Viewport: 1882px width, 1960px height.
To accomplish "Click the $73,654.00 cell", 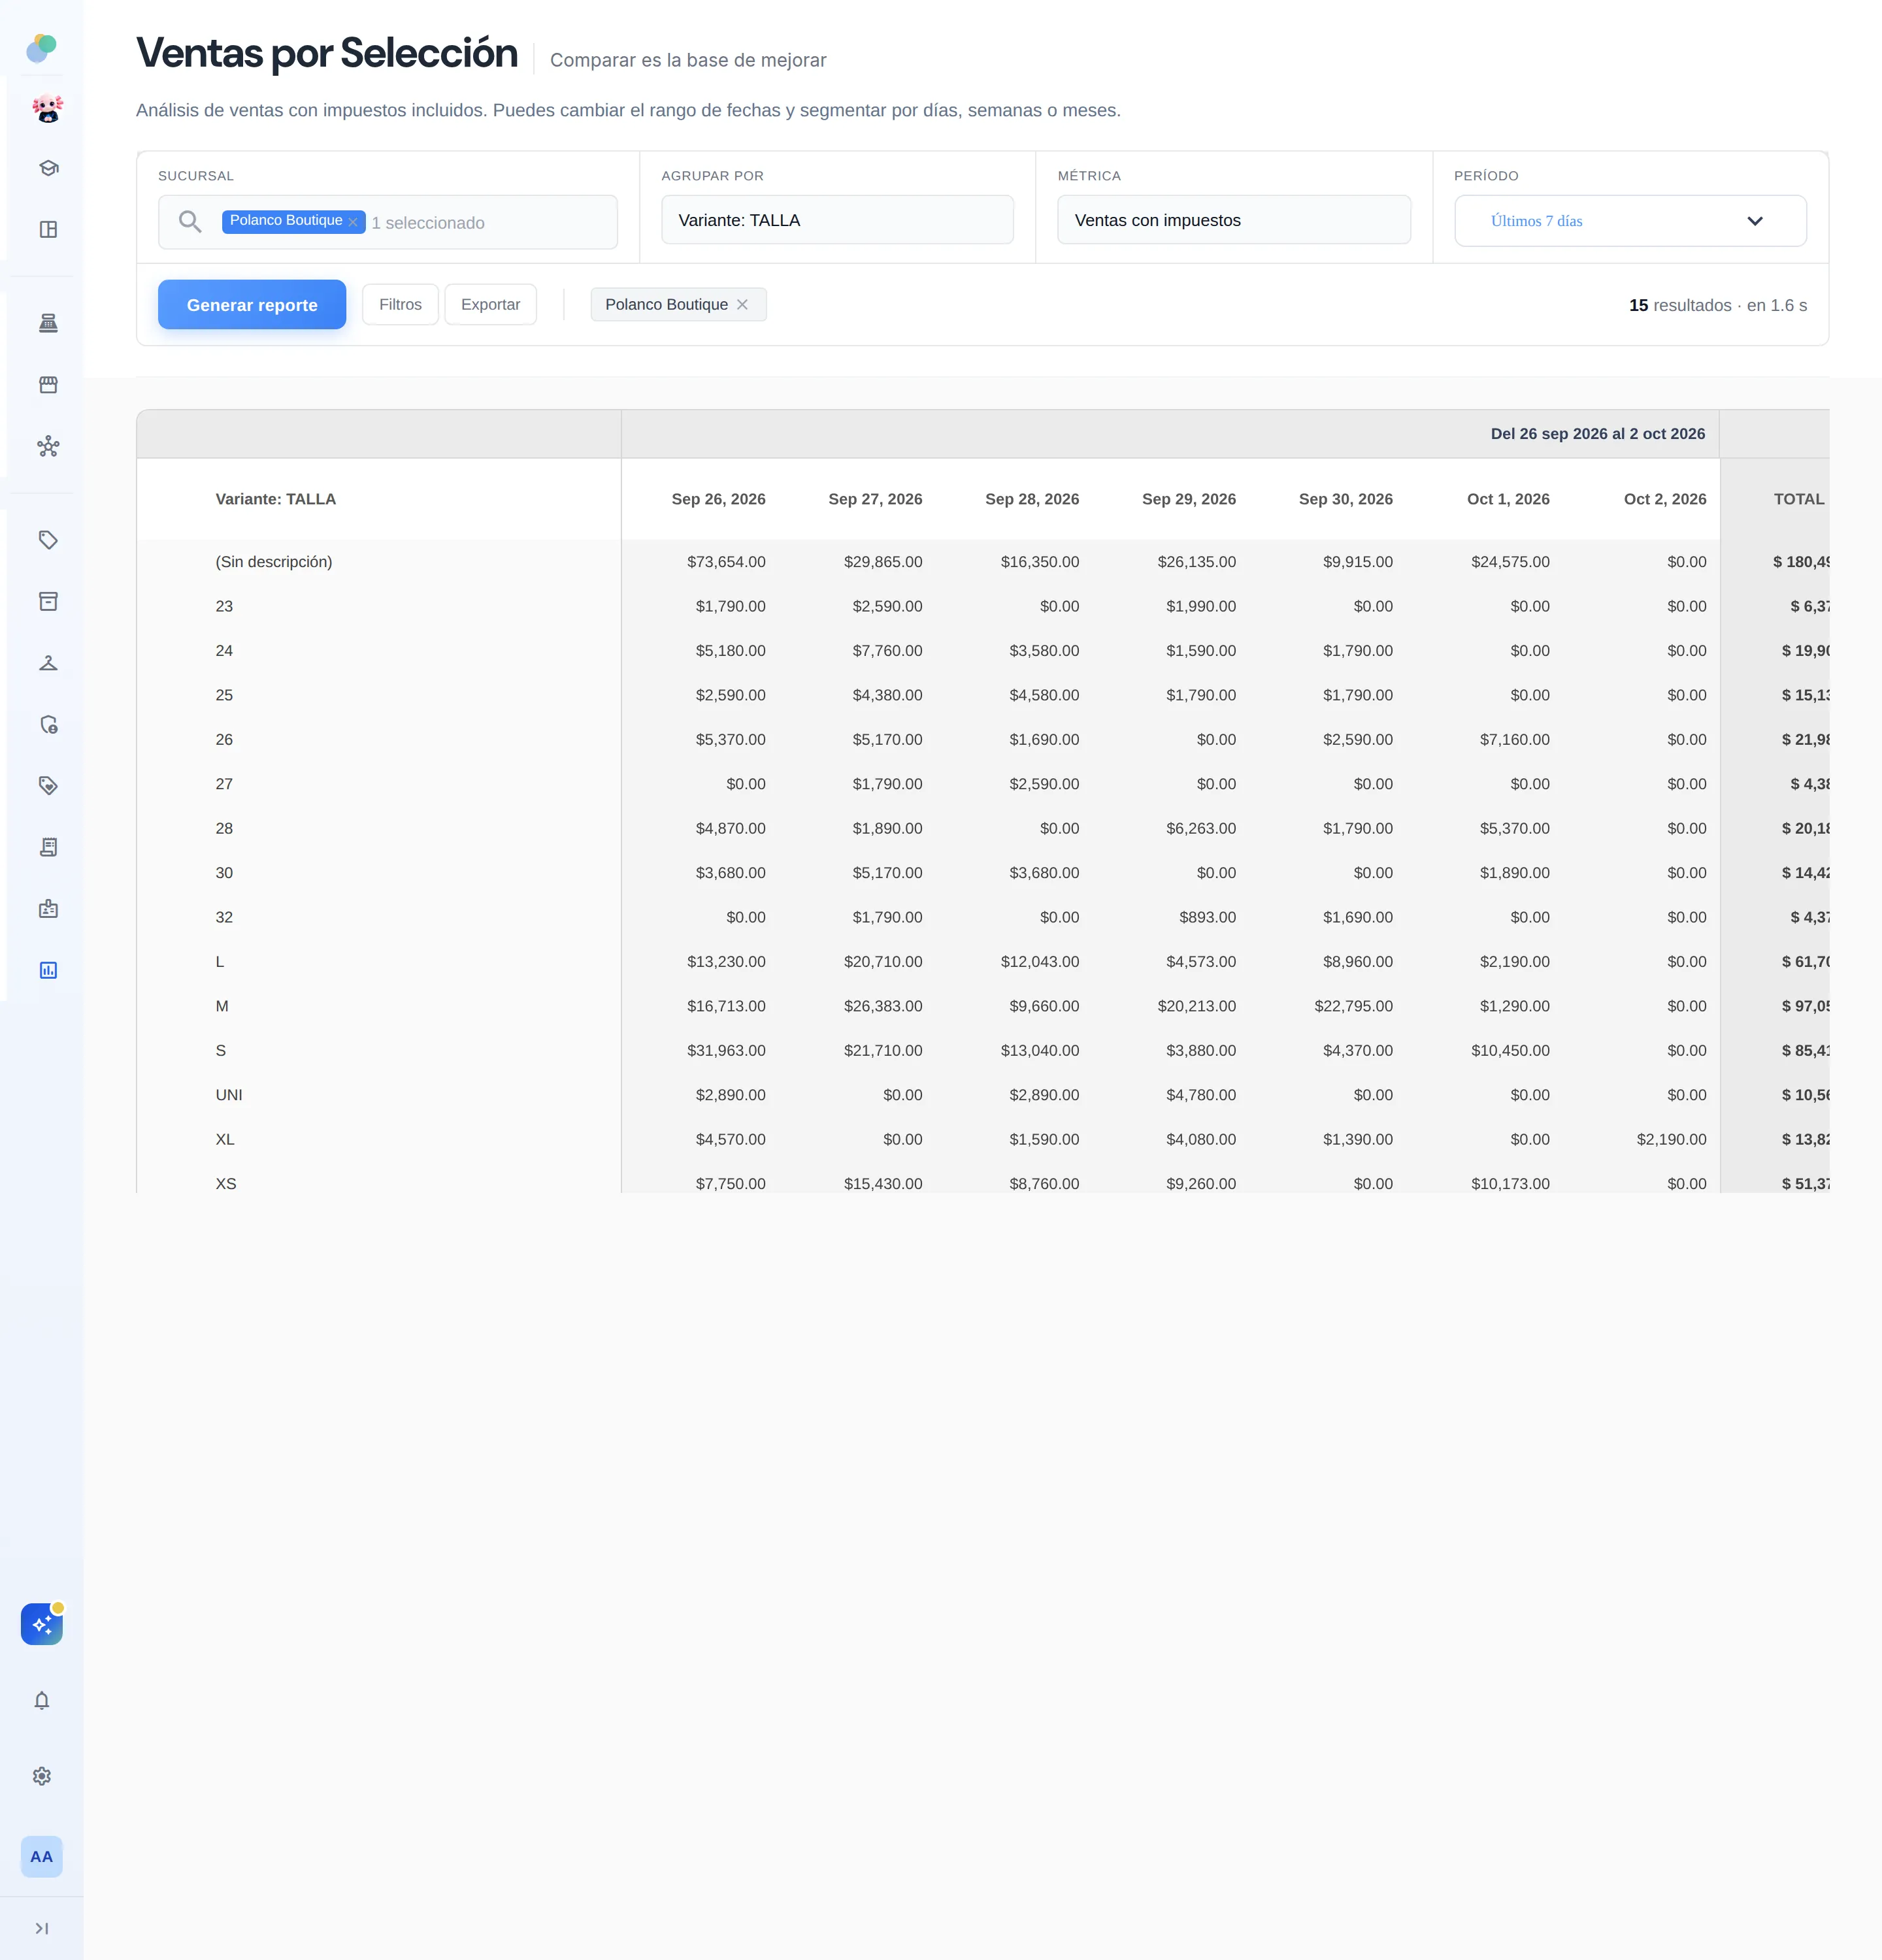I will [726, 562].
